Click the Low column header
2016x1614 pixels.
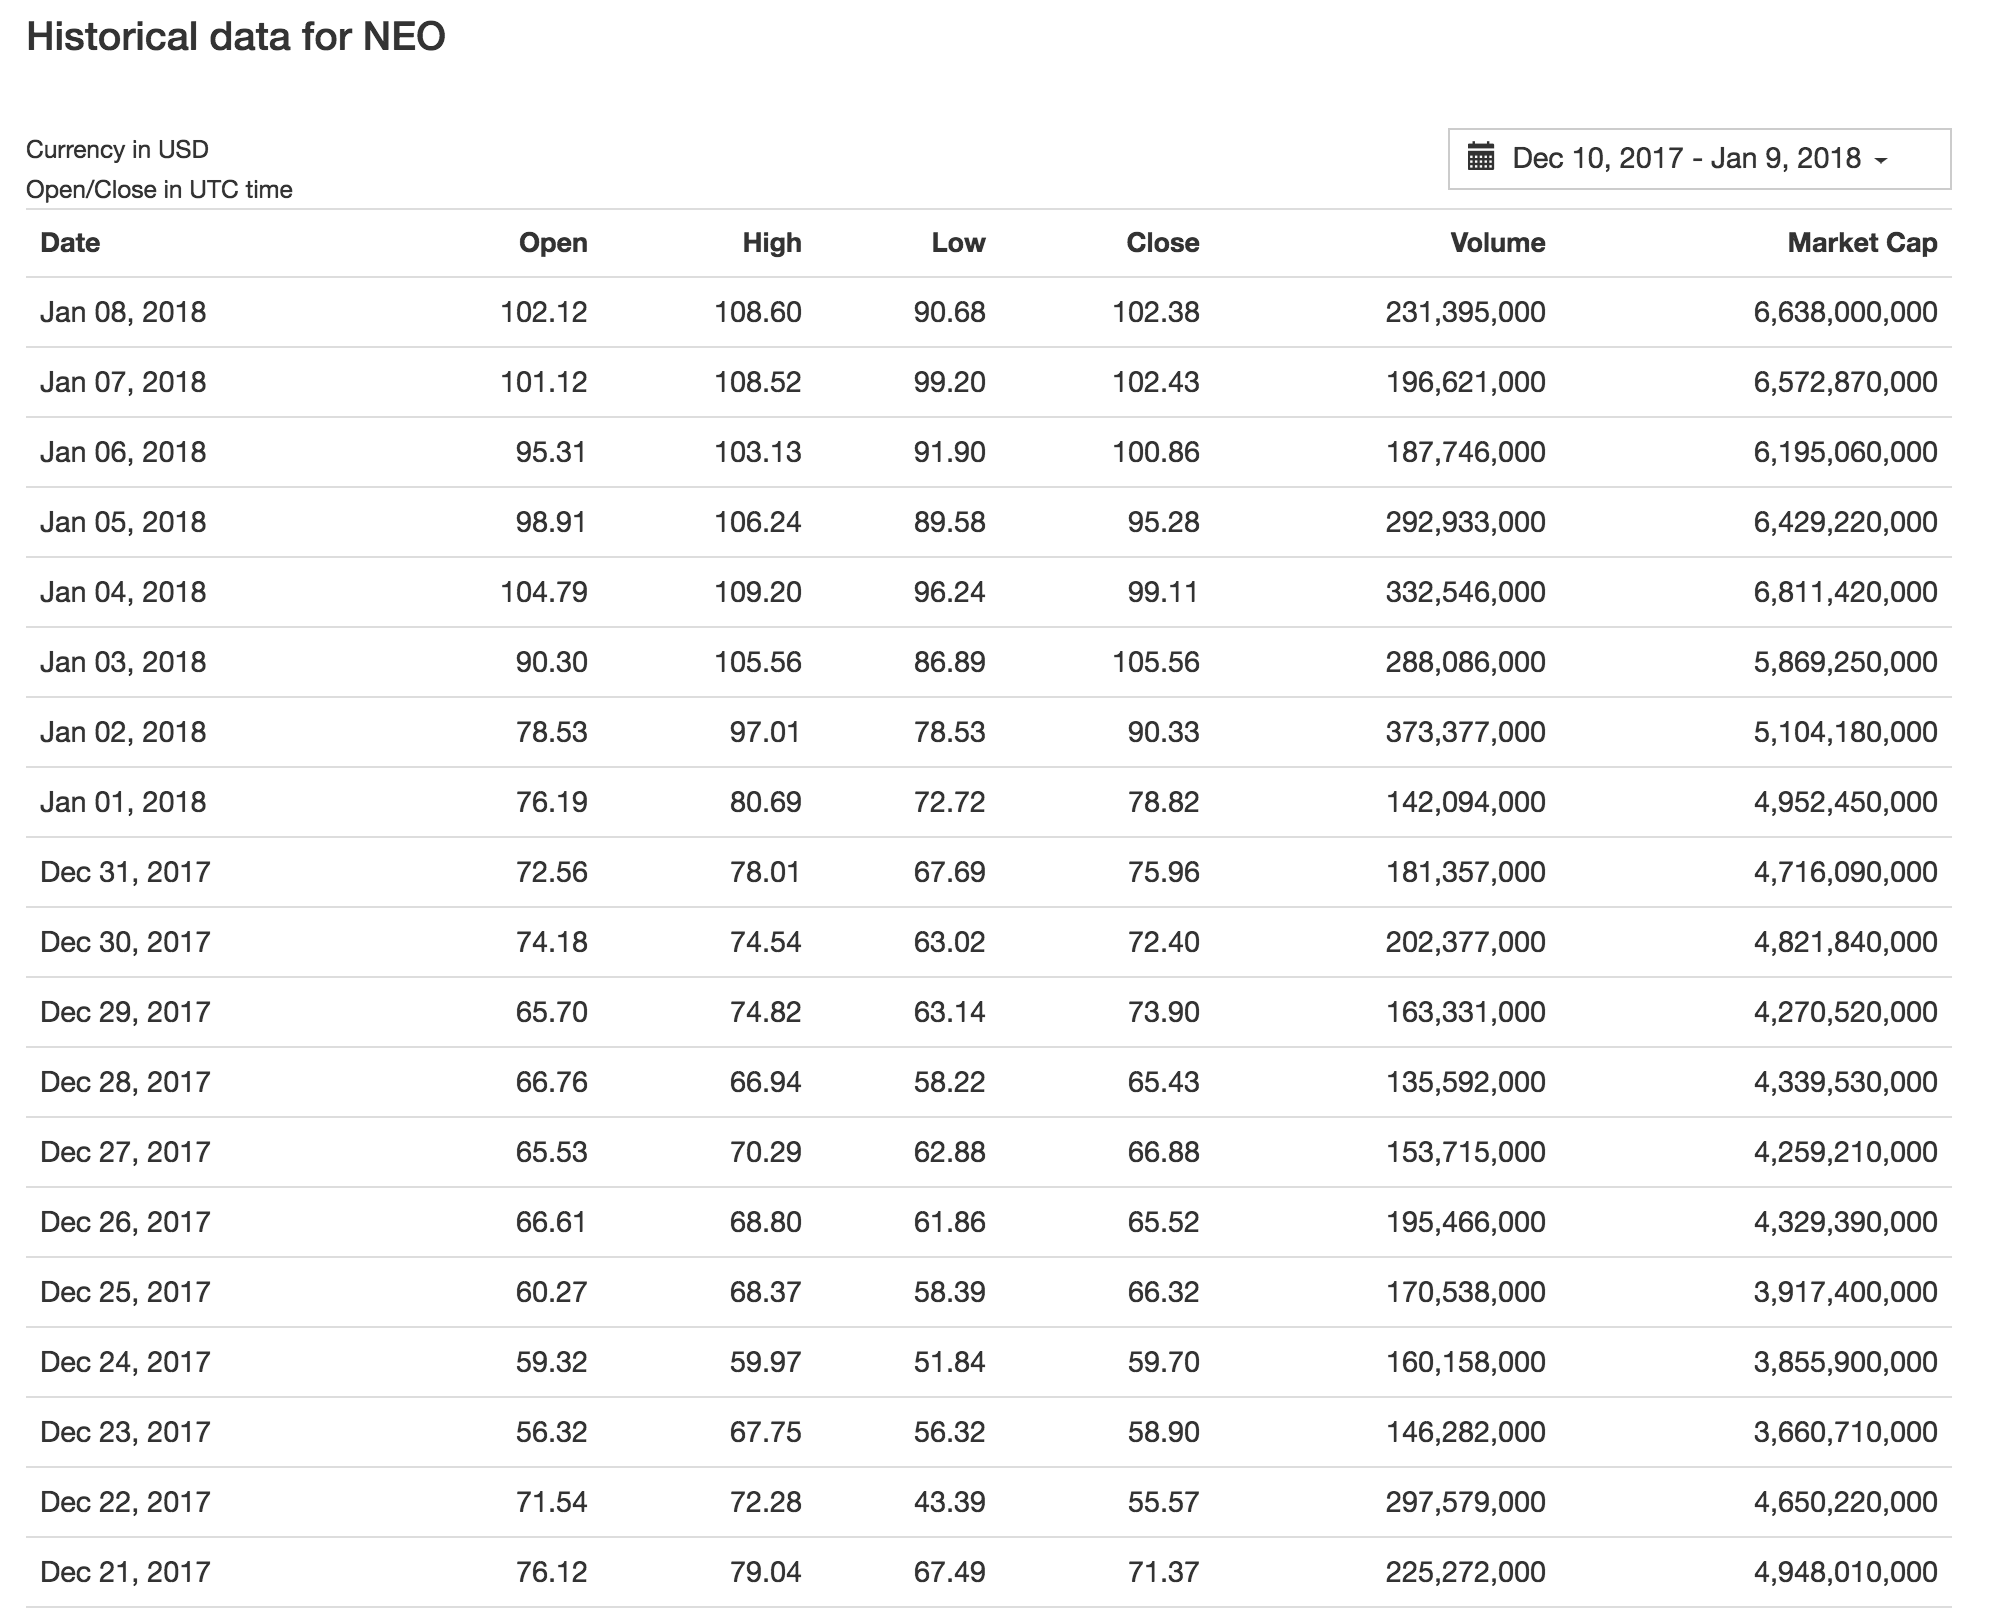click(958, 243)
